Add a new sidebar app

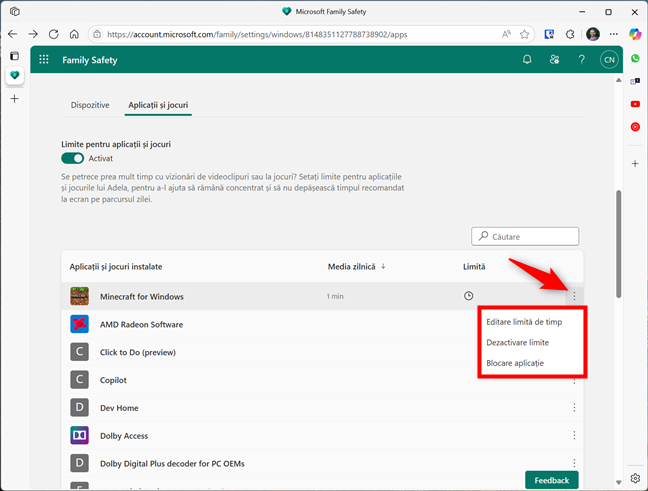click(x=635, y=164)
